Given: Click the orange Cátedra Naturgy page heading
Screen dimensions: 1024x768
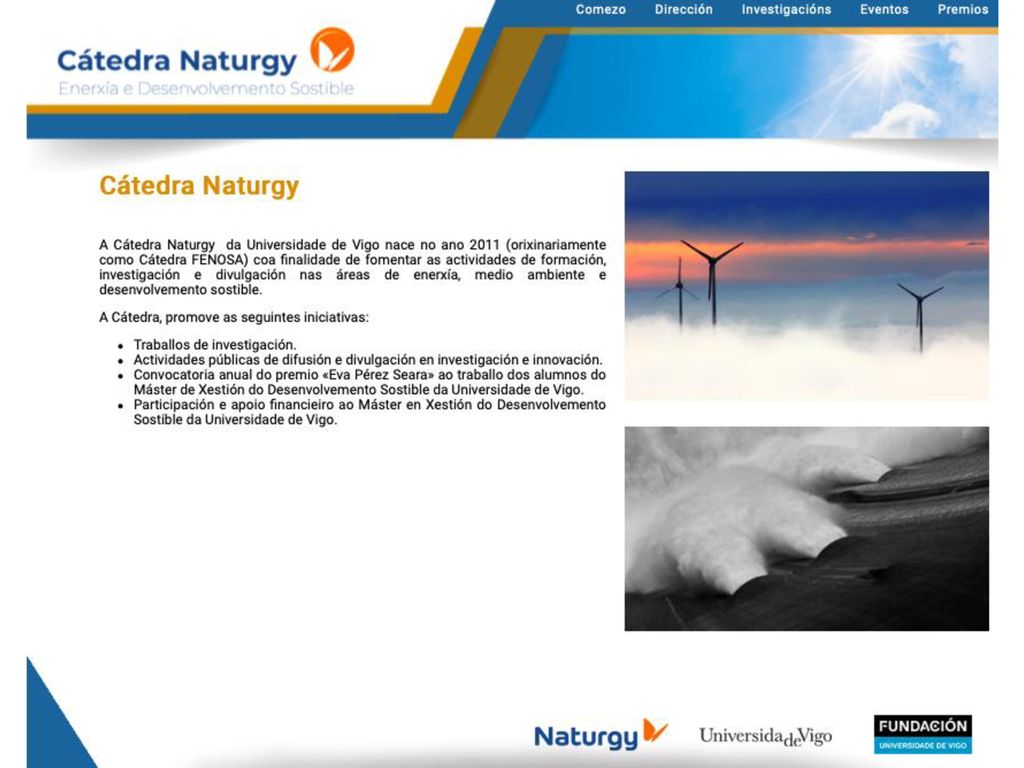Looking at the screenshot, I should click(x=199, y=185).
